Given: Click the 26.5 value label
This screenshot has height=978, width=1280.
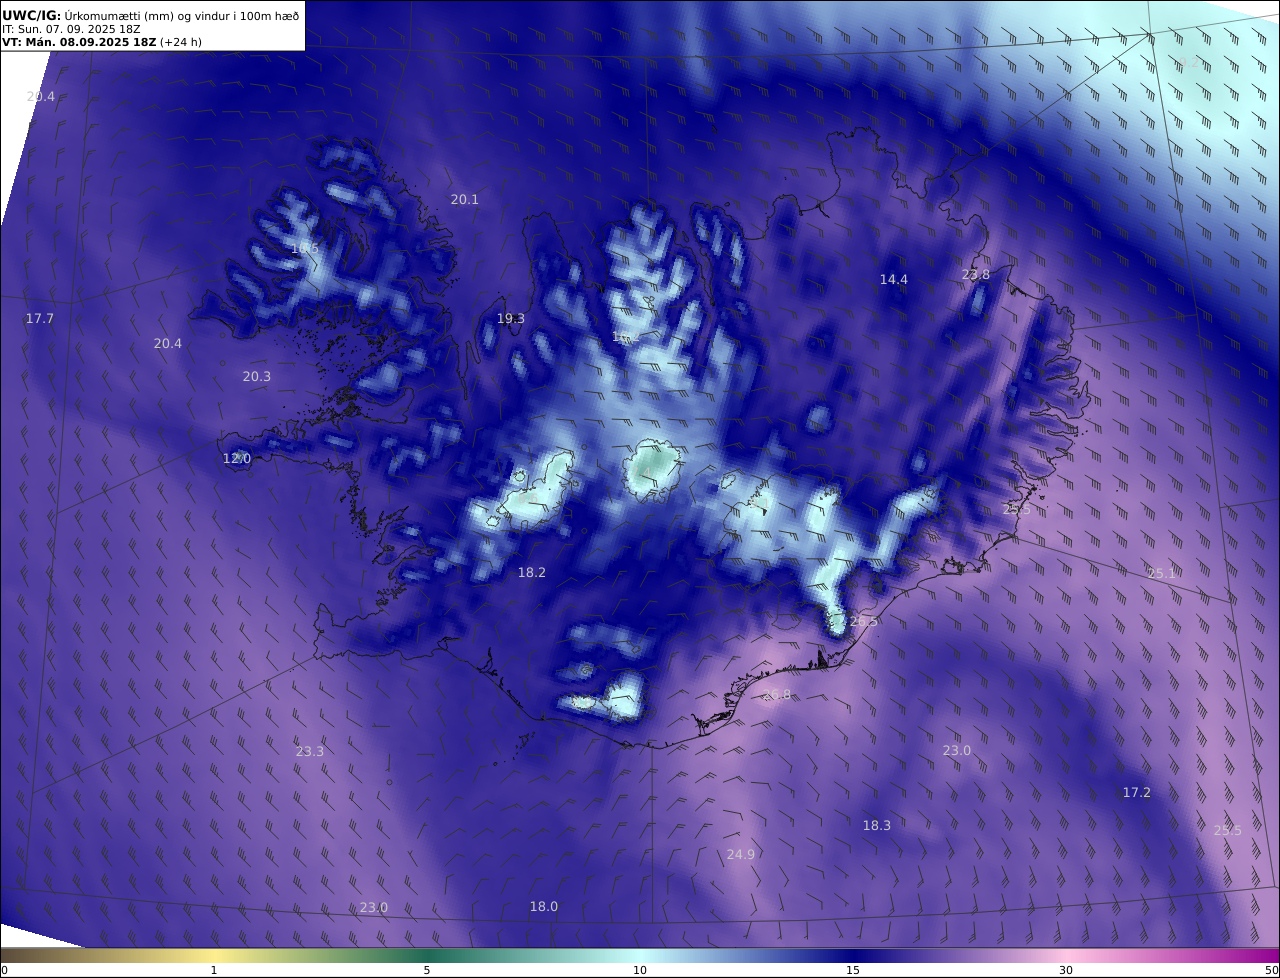Looking at the screenshot, I should pyautogui.click(x=863, y=622).
